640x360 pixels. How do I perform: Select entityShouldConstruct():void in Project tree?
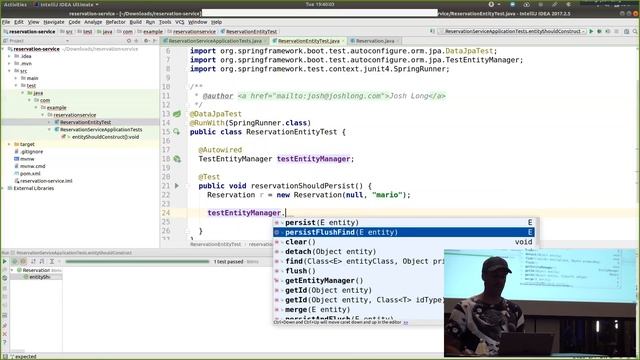[x=105, y=137]
